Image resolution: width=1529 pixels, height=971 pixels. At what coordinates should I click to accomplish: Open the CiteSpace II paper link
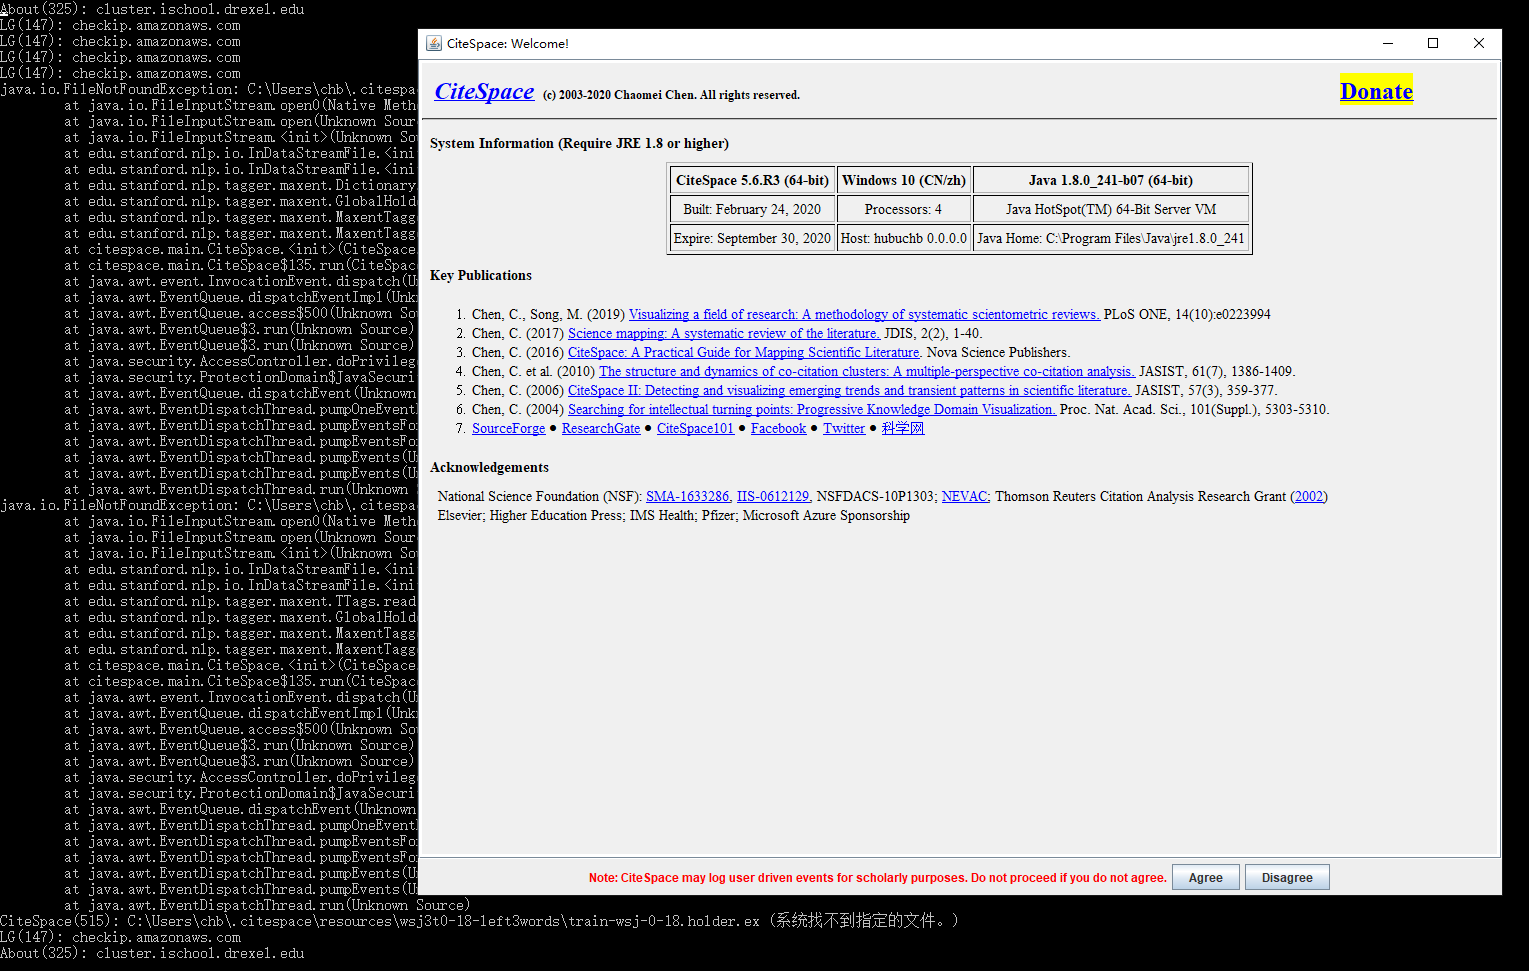848,390
